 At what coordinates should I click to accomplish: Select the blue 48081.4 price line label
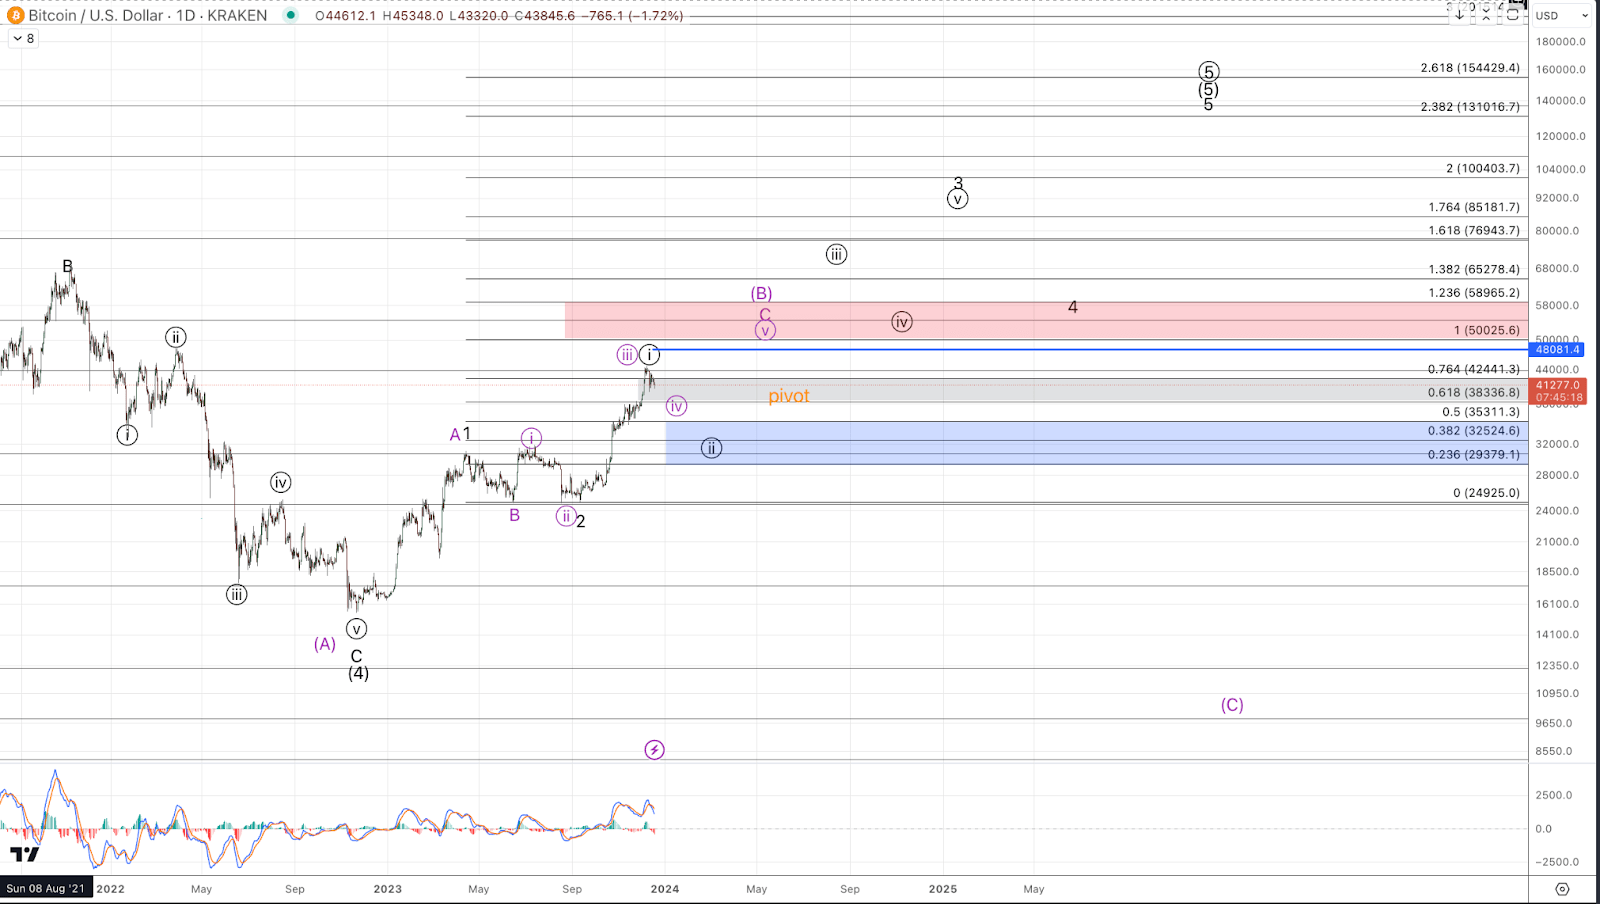[x=1557, y=349]
